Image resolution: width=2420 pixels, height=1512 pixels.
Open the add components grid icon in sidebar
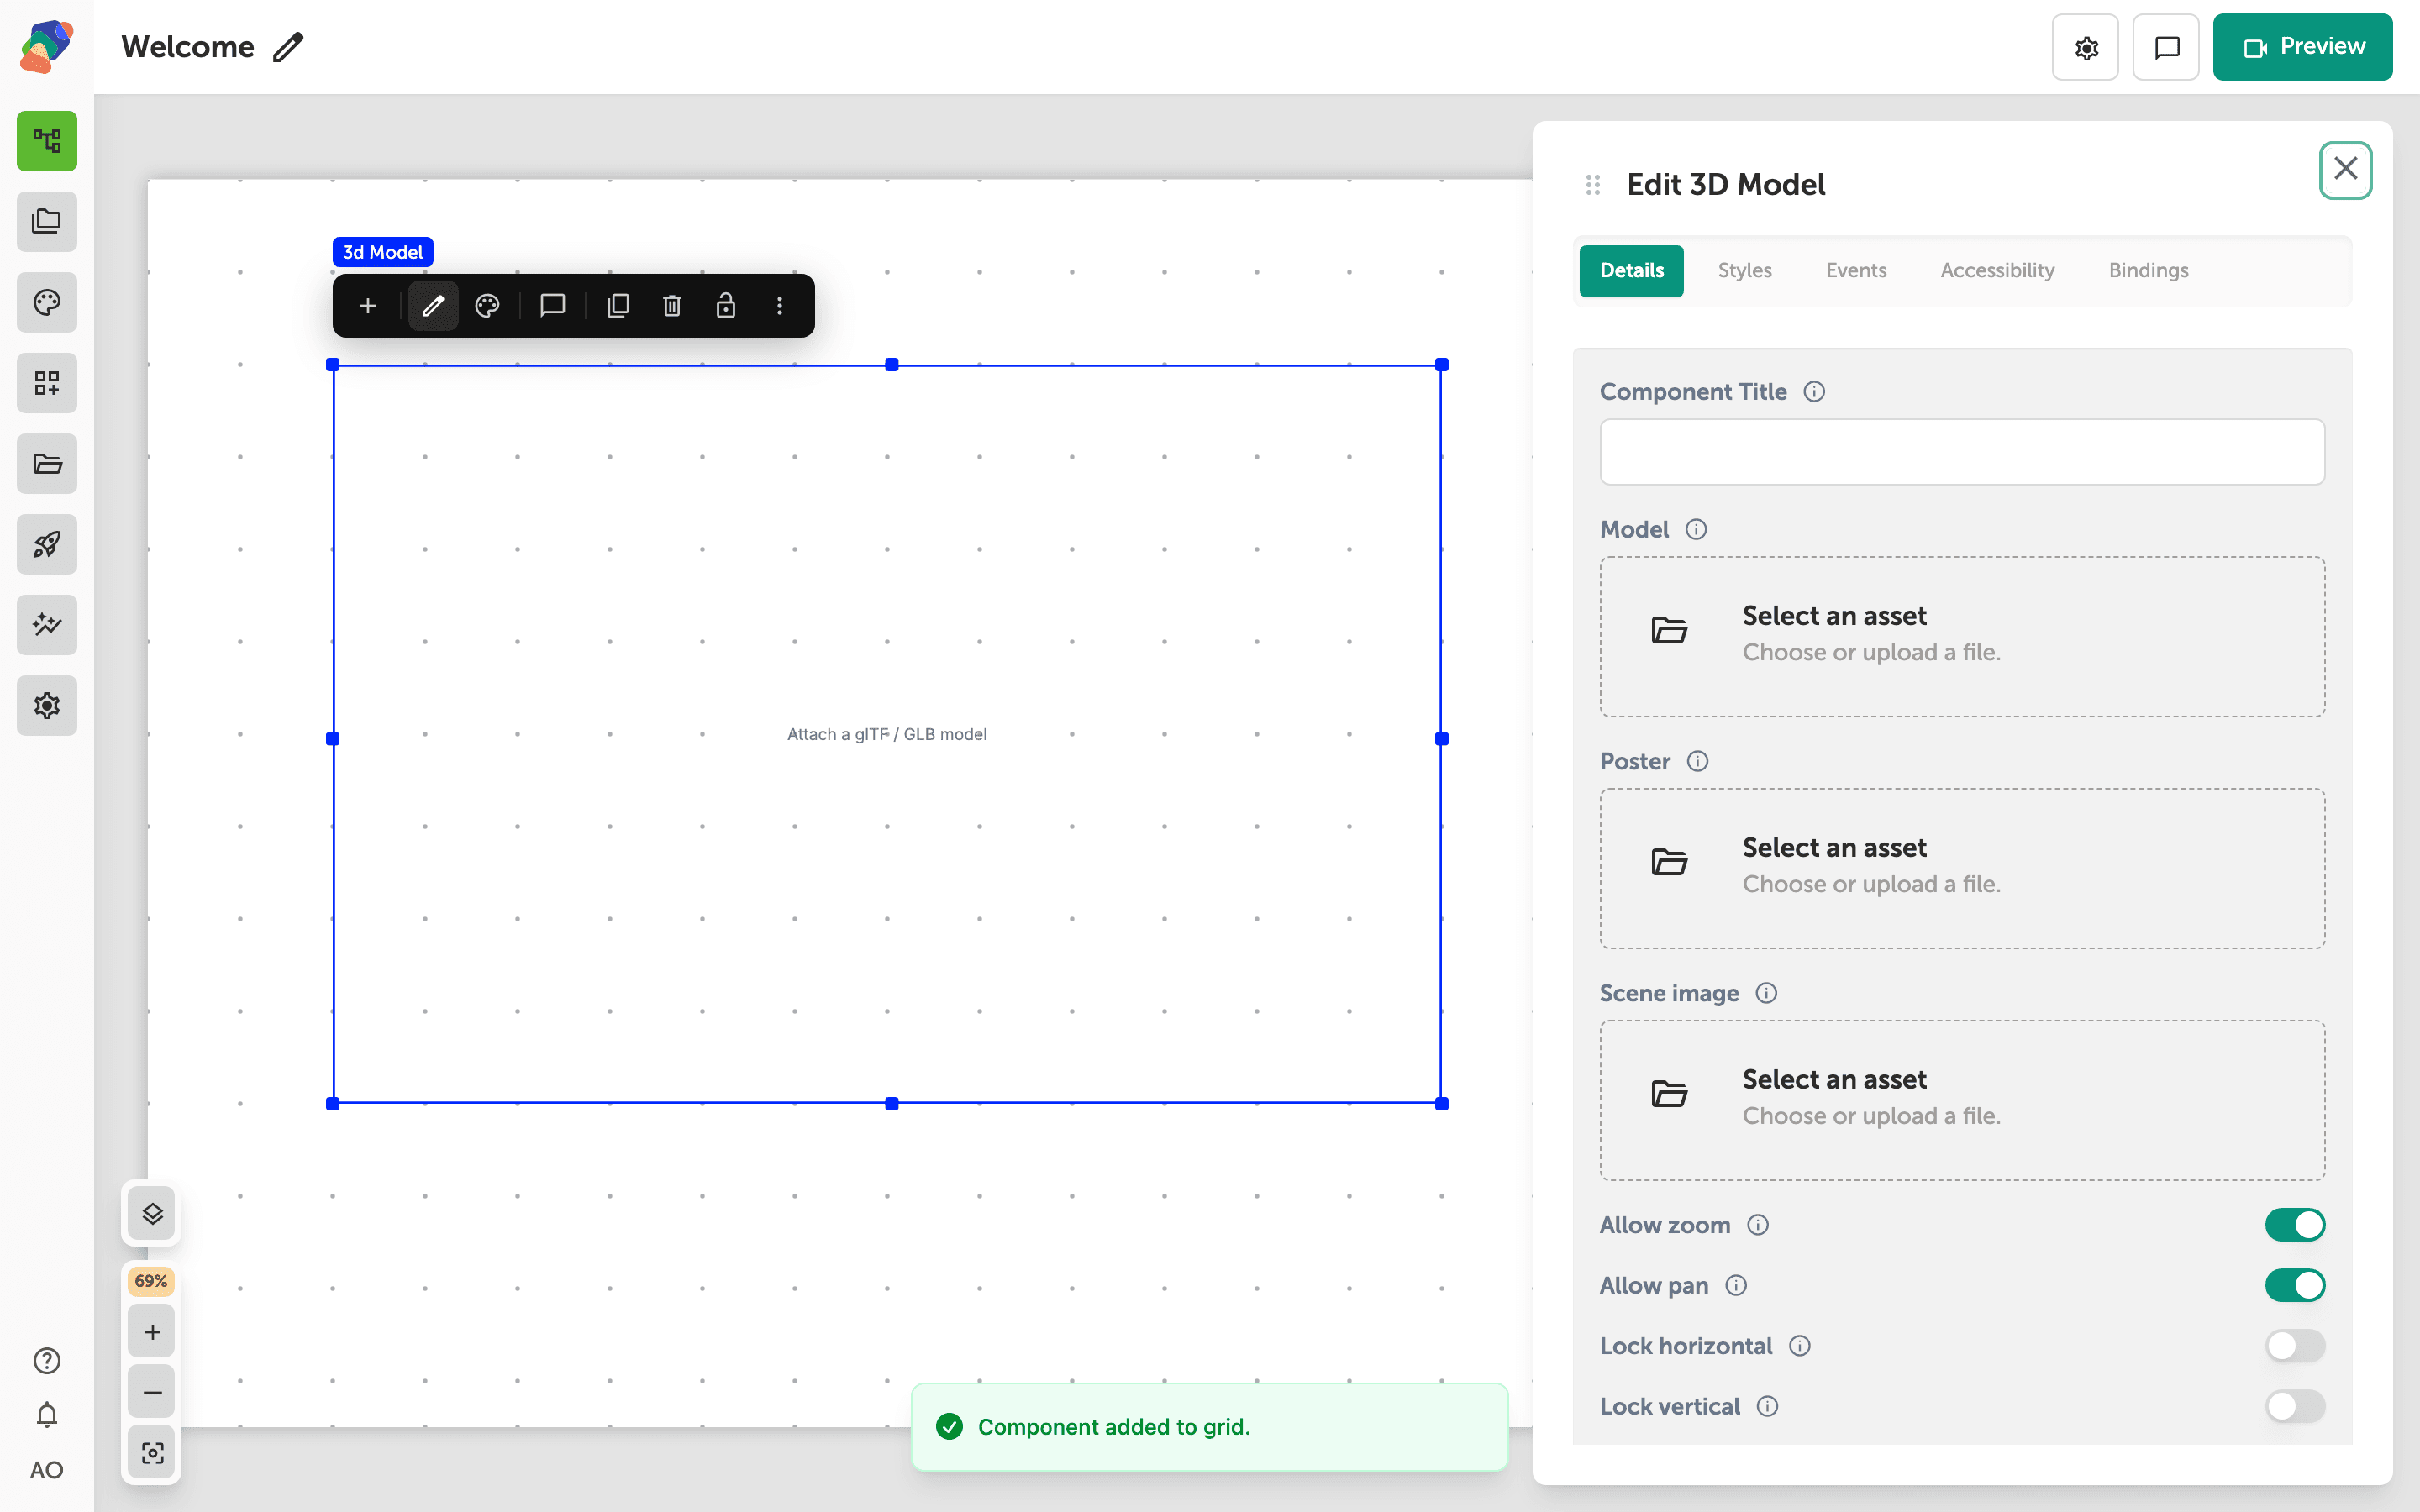point(47,383)
